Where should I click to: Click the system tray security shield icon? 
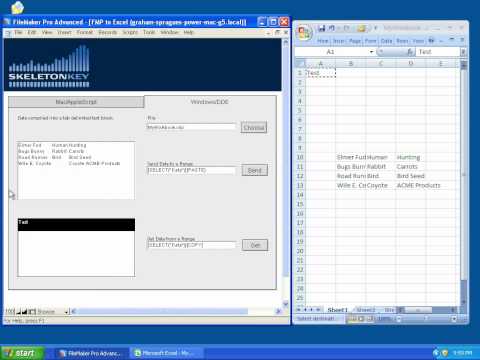[x=445, y=353]
